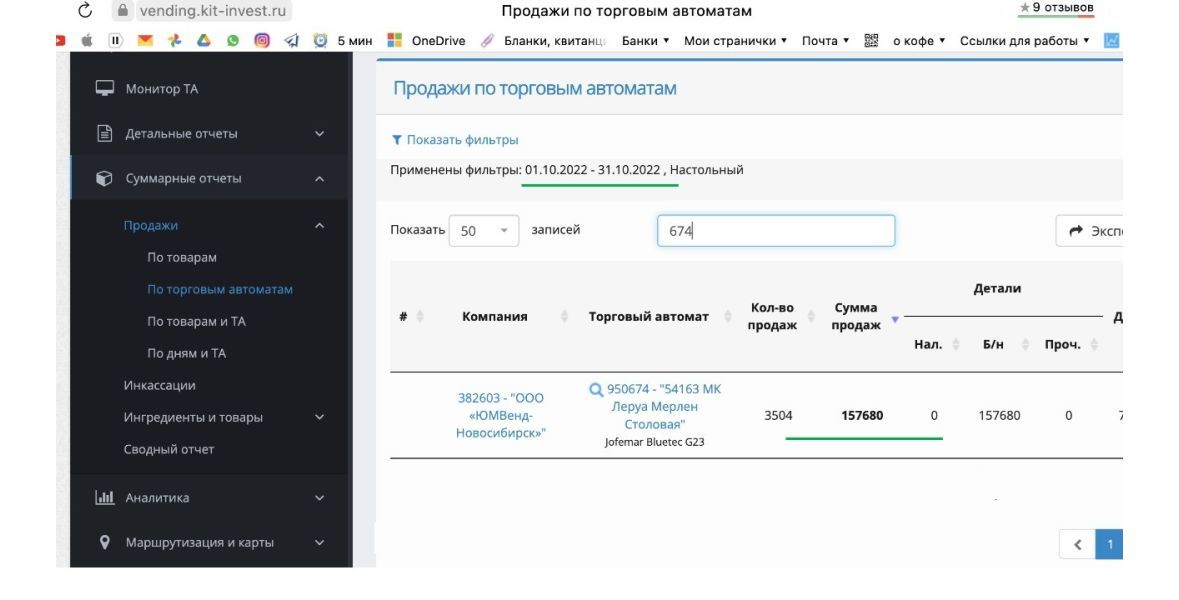Collapse the Суммарные отчеты section
The width and height of the screenshot is (1179, 600).
pos(211,178)
